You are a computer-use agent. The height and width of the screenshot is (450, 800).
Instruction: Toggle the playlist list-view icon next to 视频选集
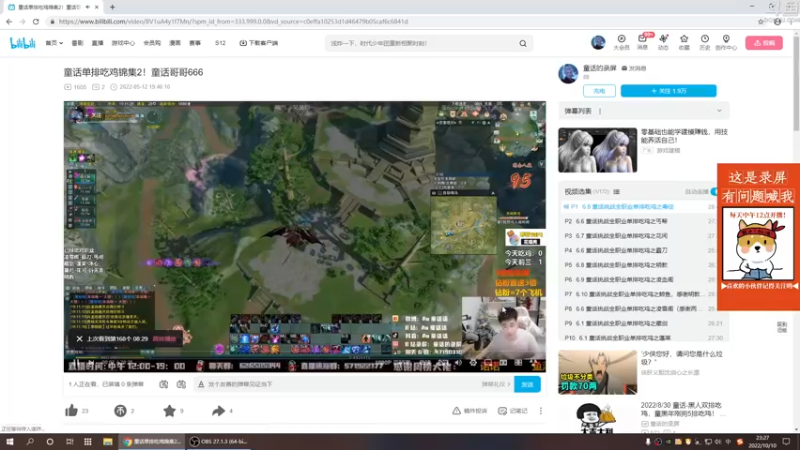(616, 192)
